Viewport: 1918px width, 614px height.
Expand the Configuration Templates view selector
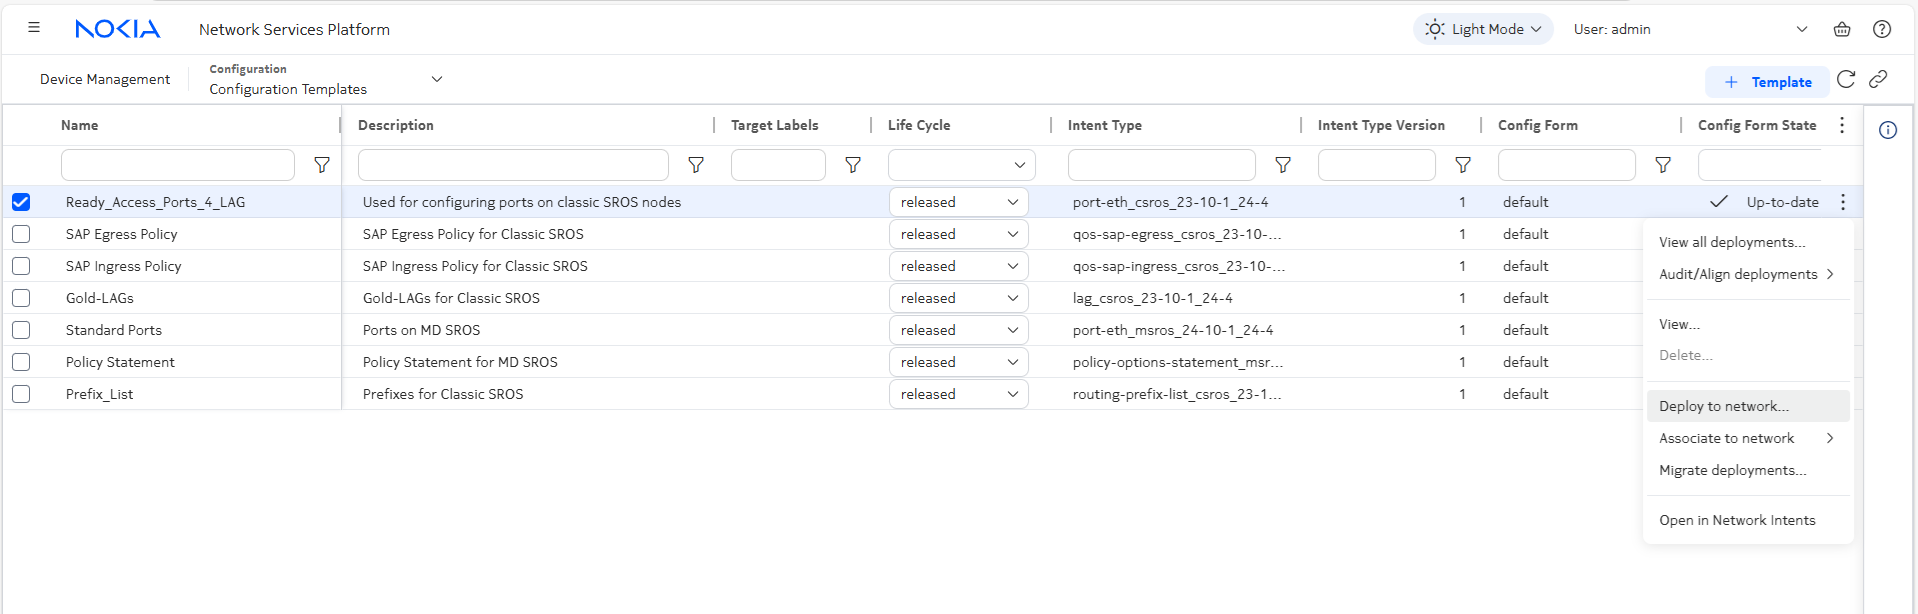coord(436,79)
